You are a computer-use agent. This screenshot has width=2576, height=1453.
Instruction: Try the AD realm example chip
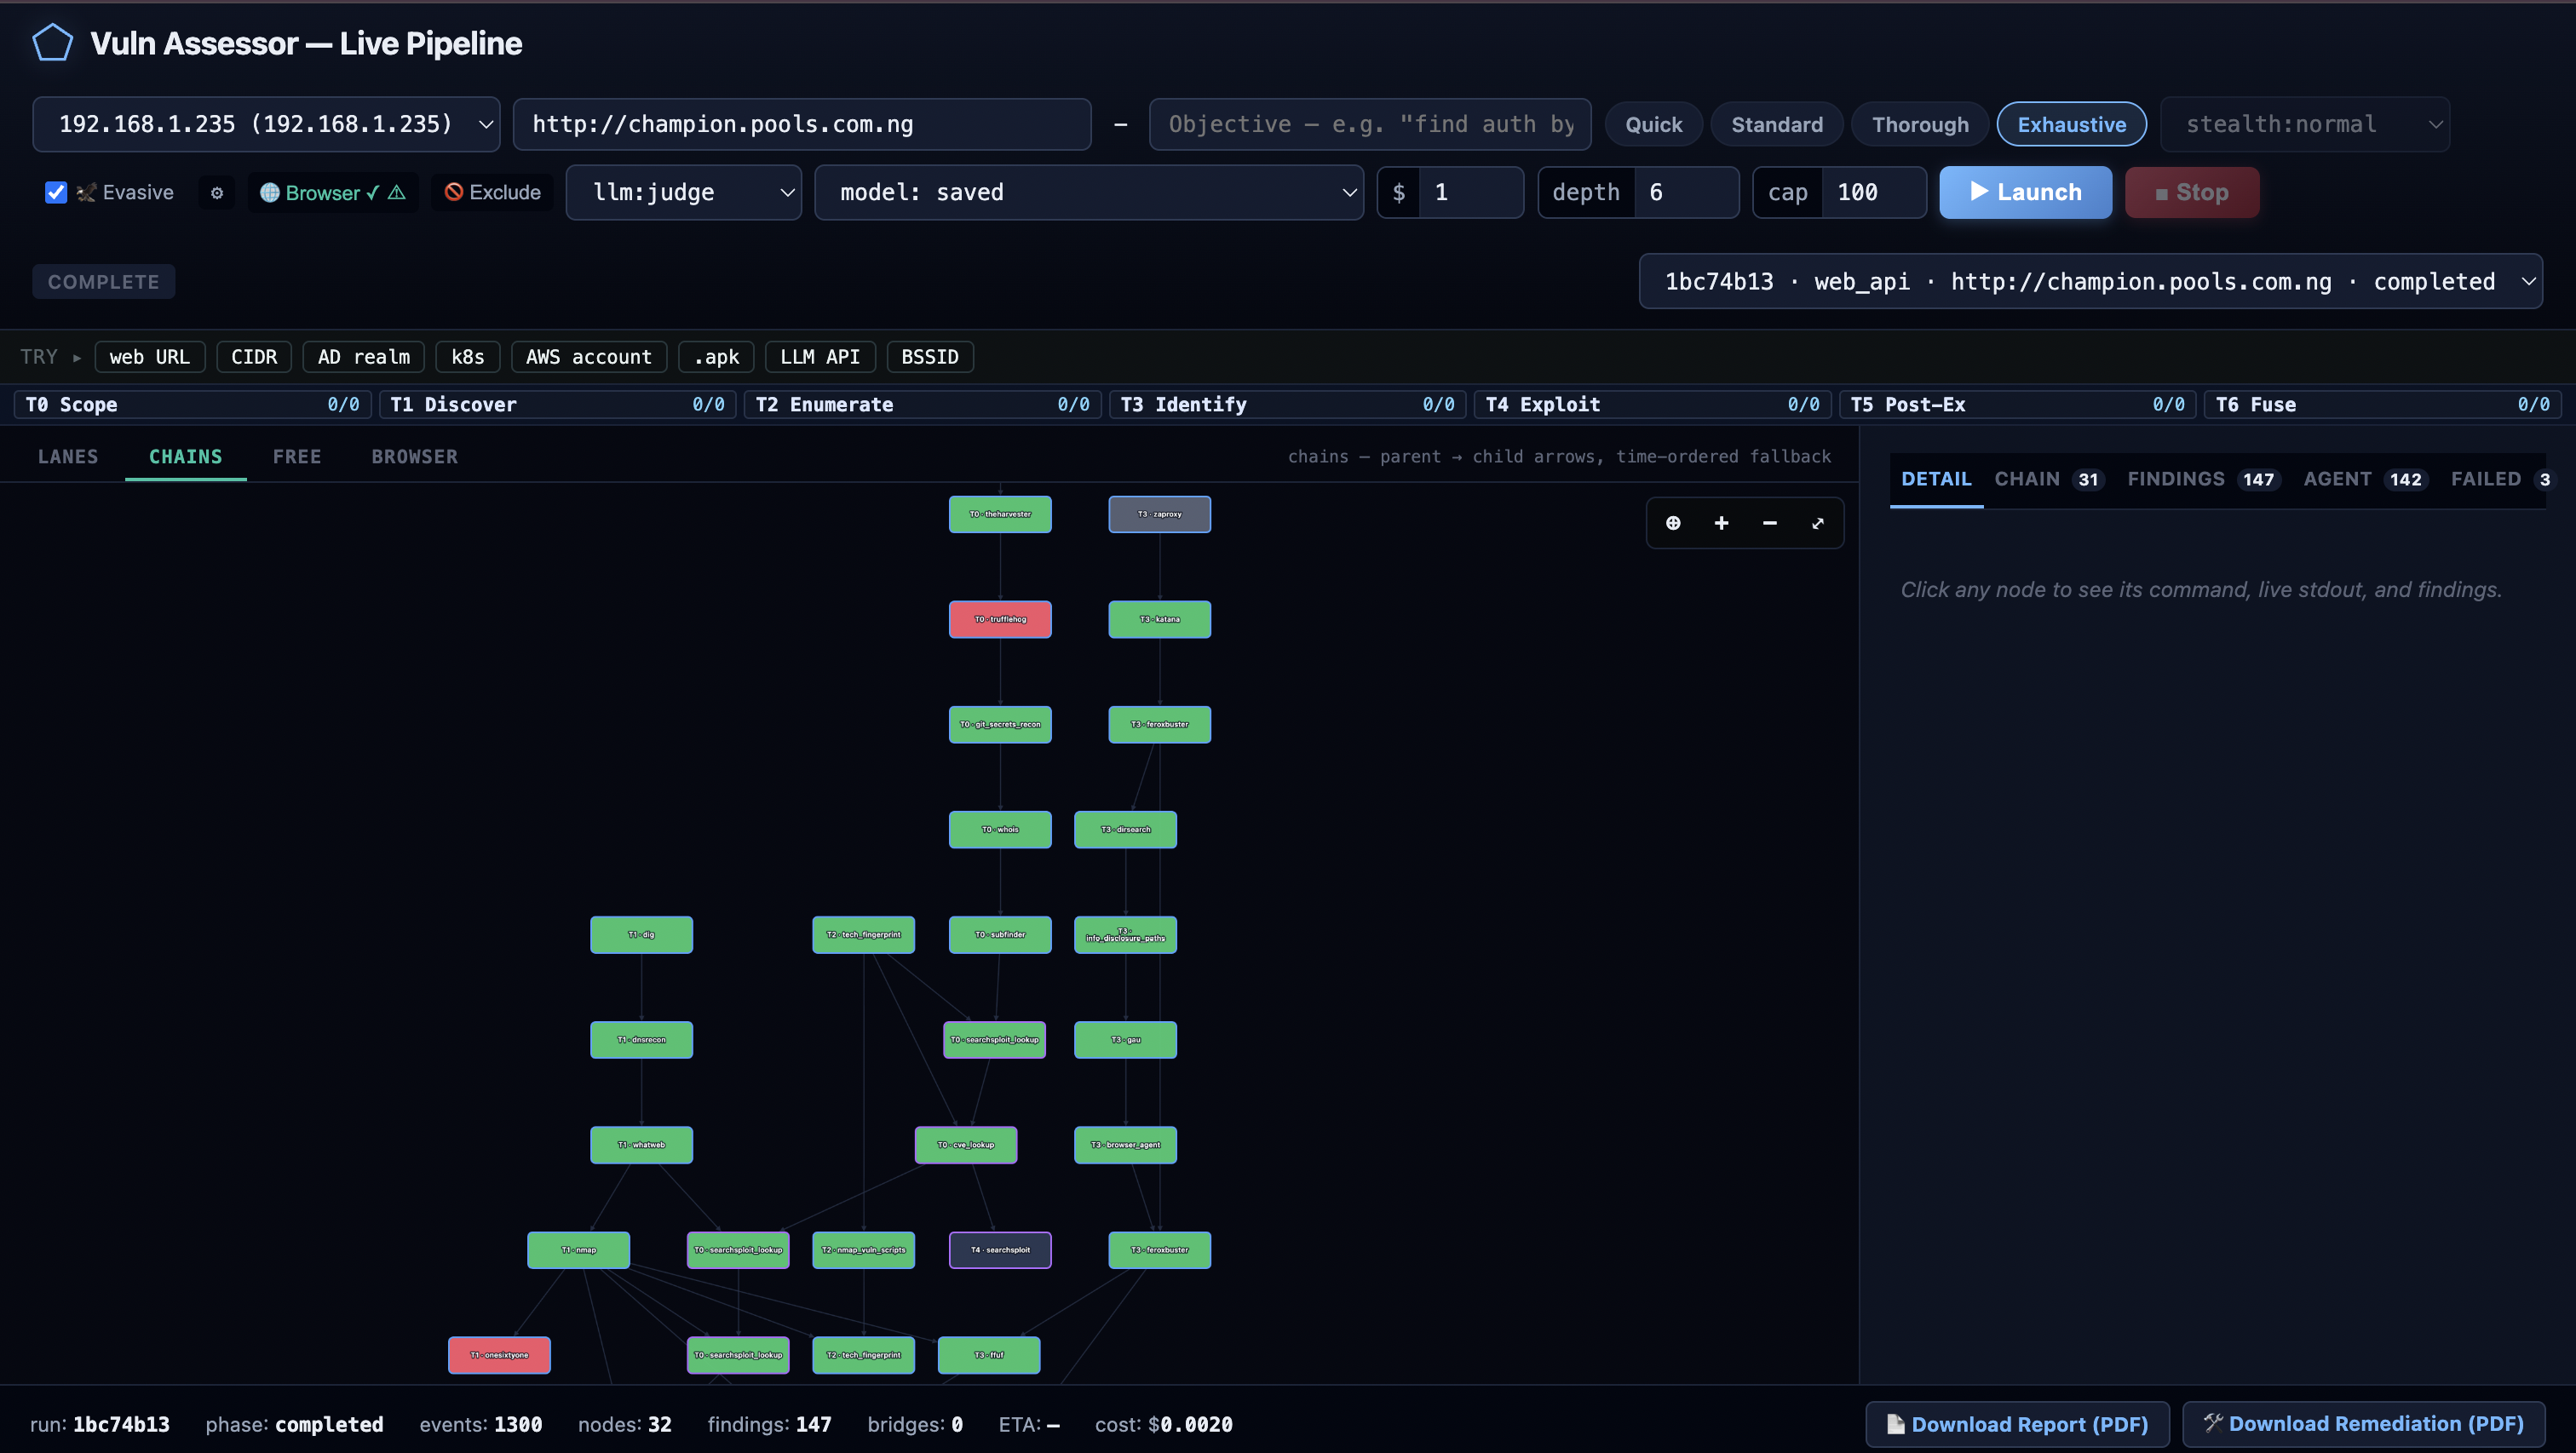coord(364,356)
